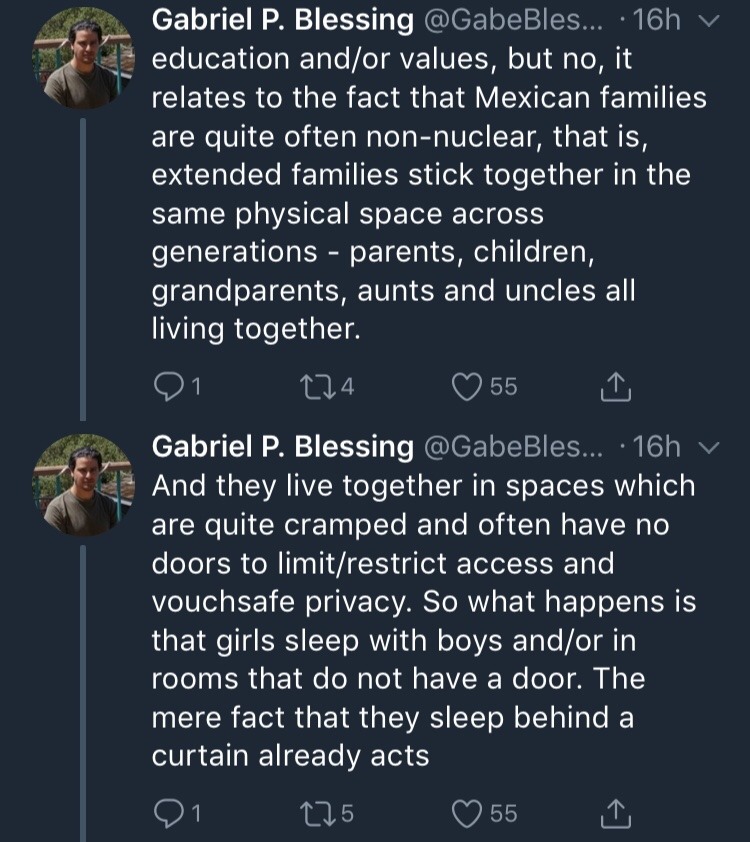
Task: Open Gabriel P. Blessing name on first tweet
Action: coord(282,20)
